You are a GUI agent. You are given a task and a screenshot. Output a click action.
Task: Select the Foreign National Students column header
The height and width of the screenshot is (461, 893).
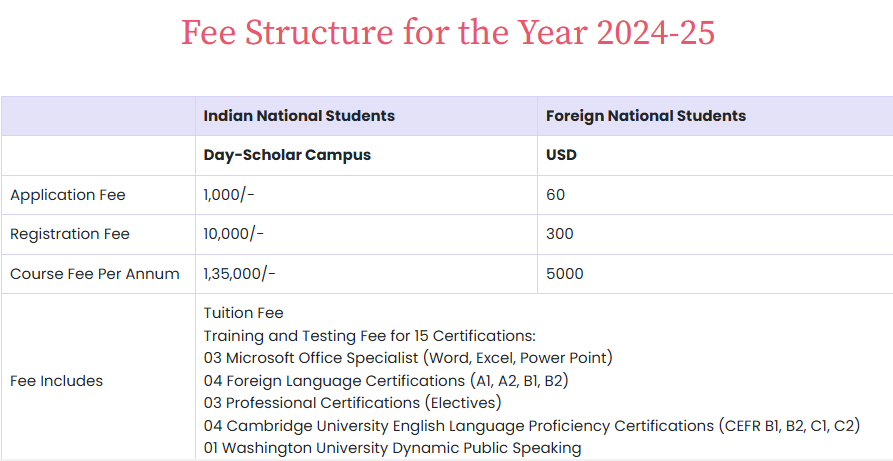click(x=646, y=116)
